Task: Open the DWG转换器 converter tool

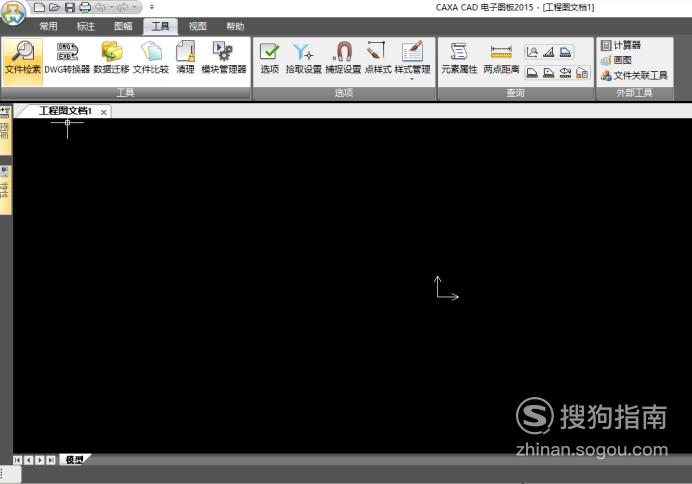Action: tap(67, 58)
